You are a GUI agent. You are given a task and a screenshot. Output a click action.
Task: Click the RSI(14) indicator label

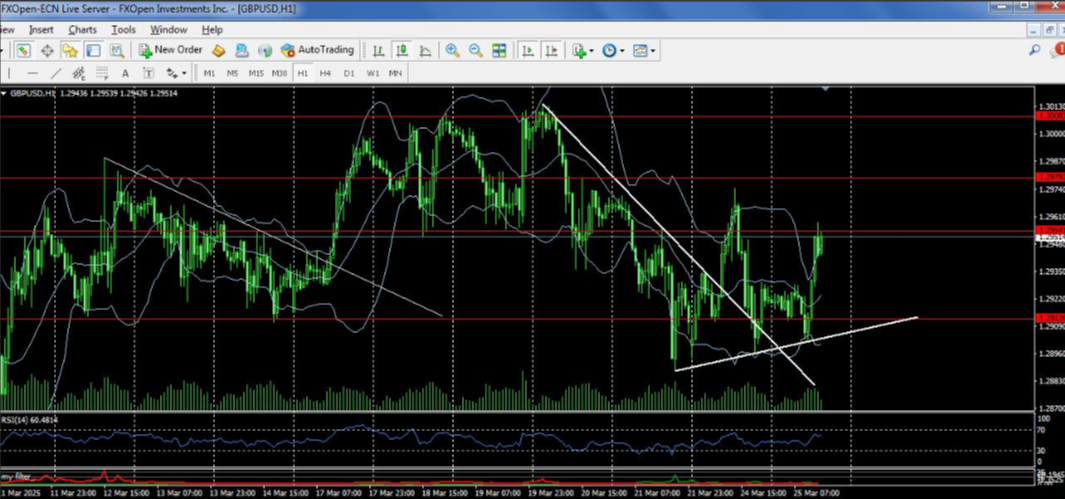click(29, 420)
